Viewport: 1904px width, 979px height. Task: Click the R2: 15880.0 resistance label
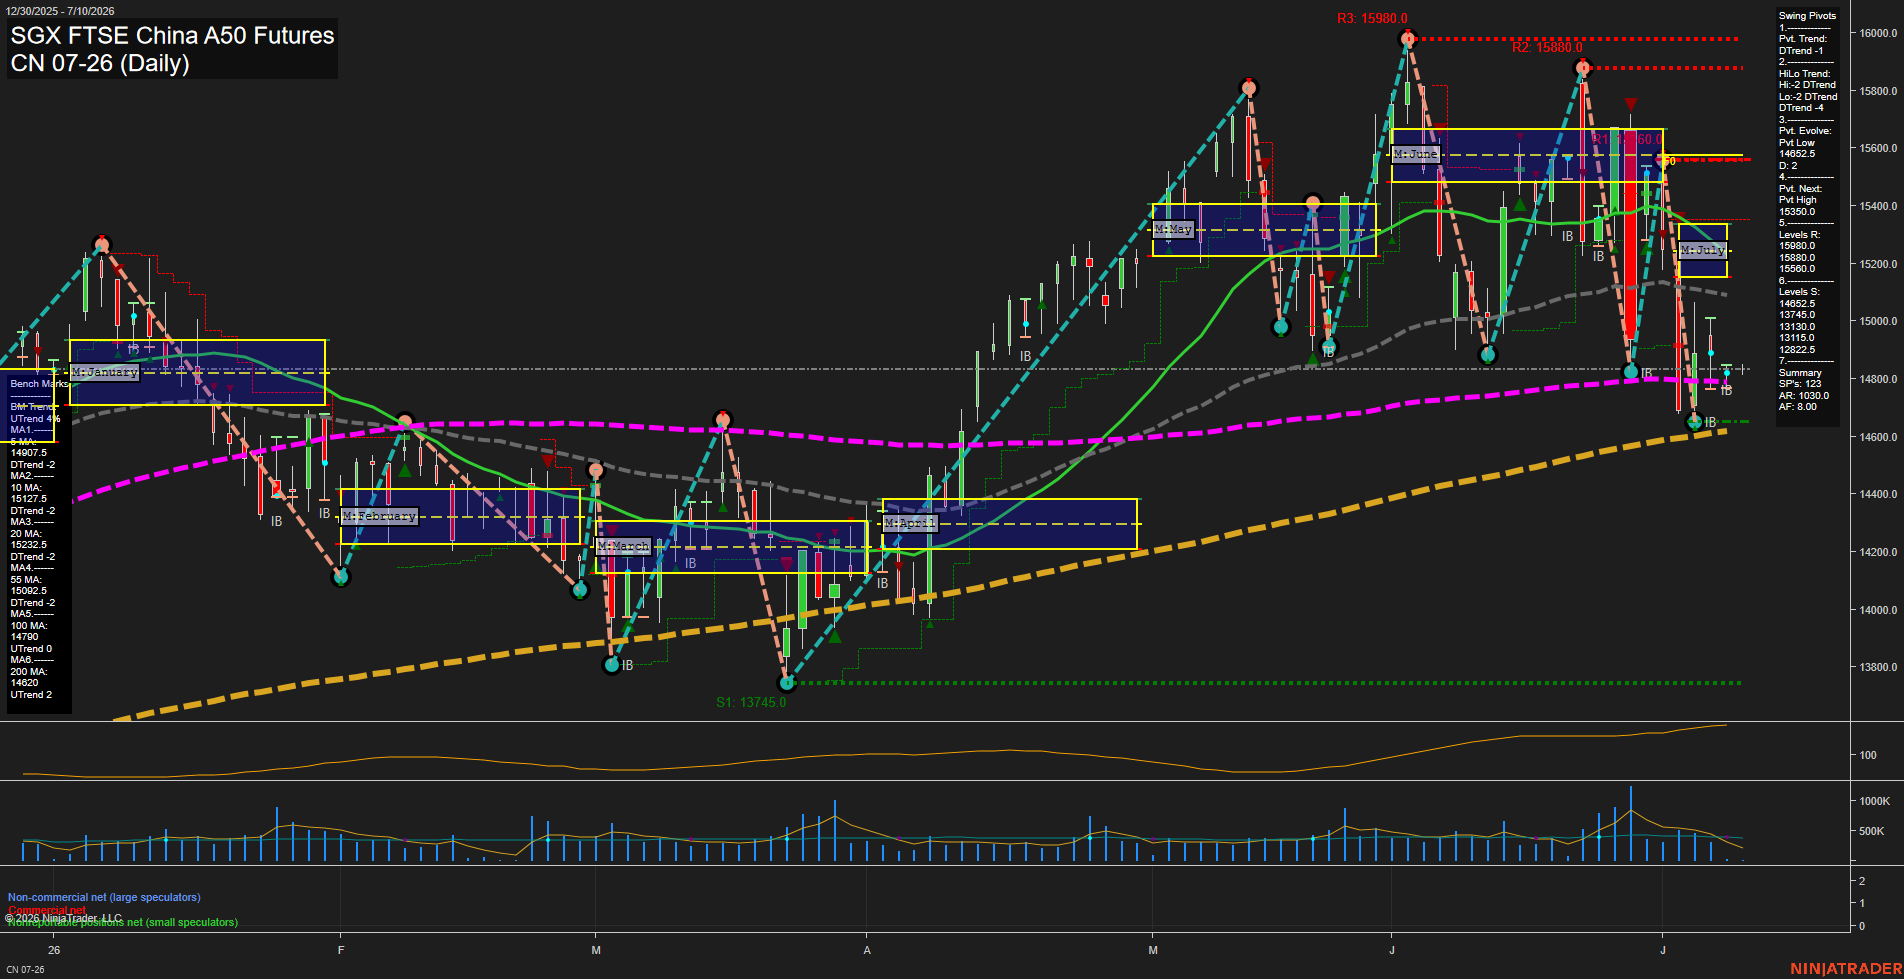[x=1547, y=47]
